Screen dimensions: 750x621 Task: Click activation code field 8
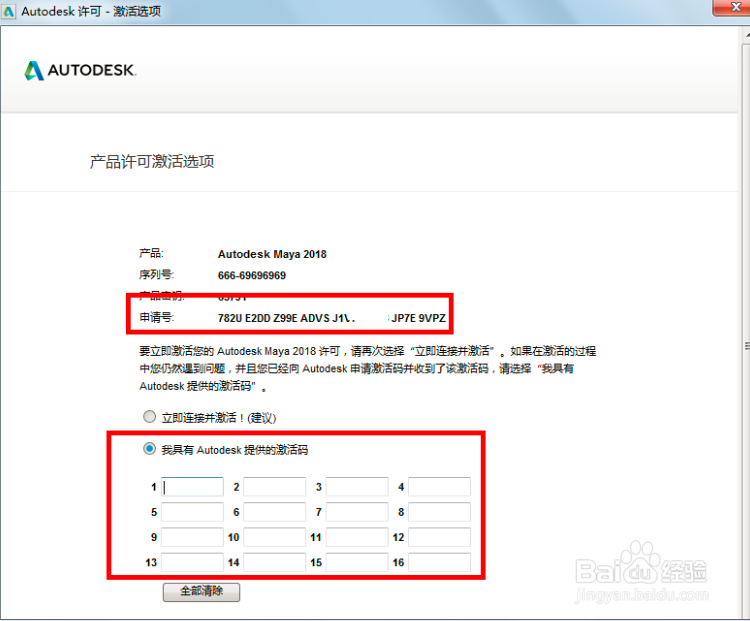[439, 512]
